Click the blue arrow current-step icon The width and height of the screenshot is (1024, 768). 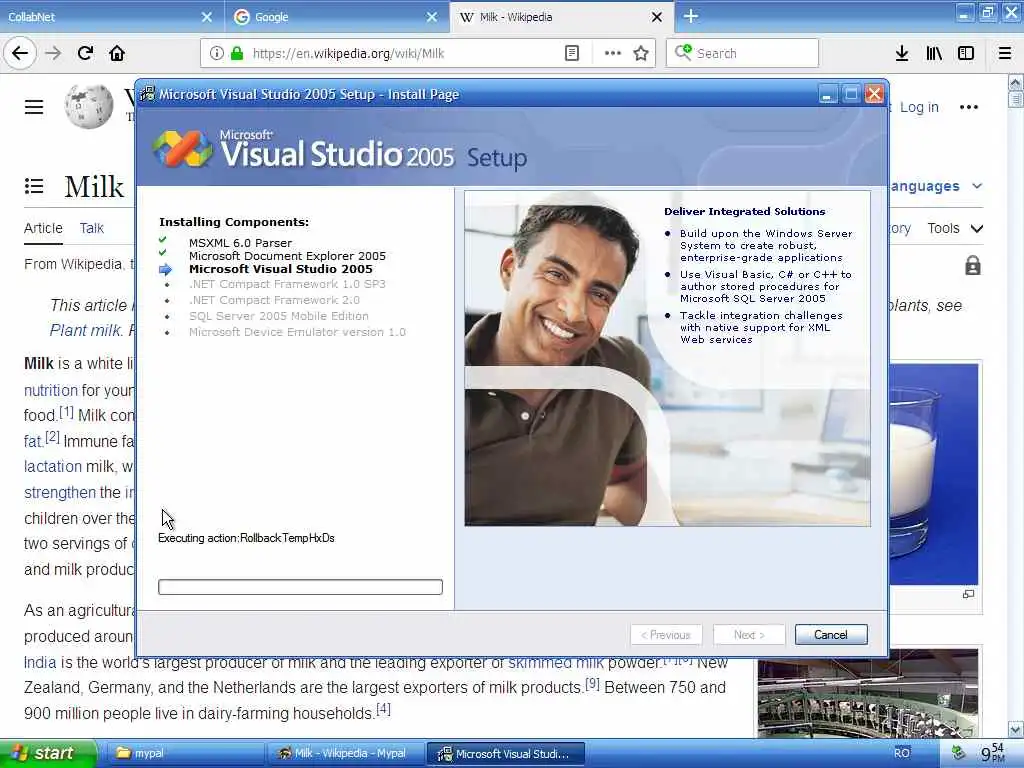(x=166, y=270)
